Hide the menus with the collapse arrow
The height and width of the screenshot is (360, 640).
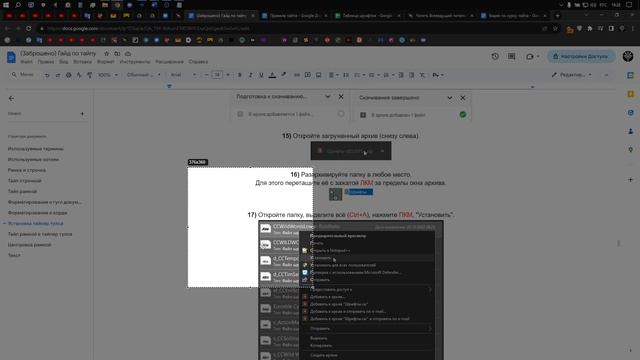click(x=606, y=75)
